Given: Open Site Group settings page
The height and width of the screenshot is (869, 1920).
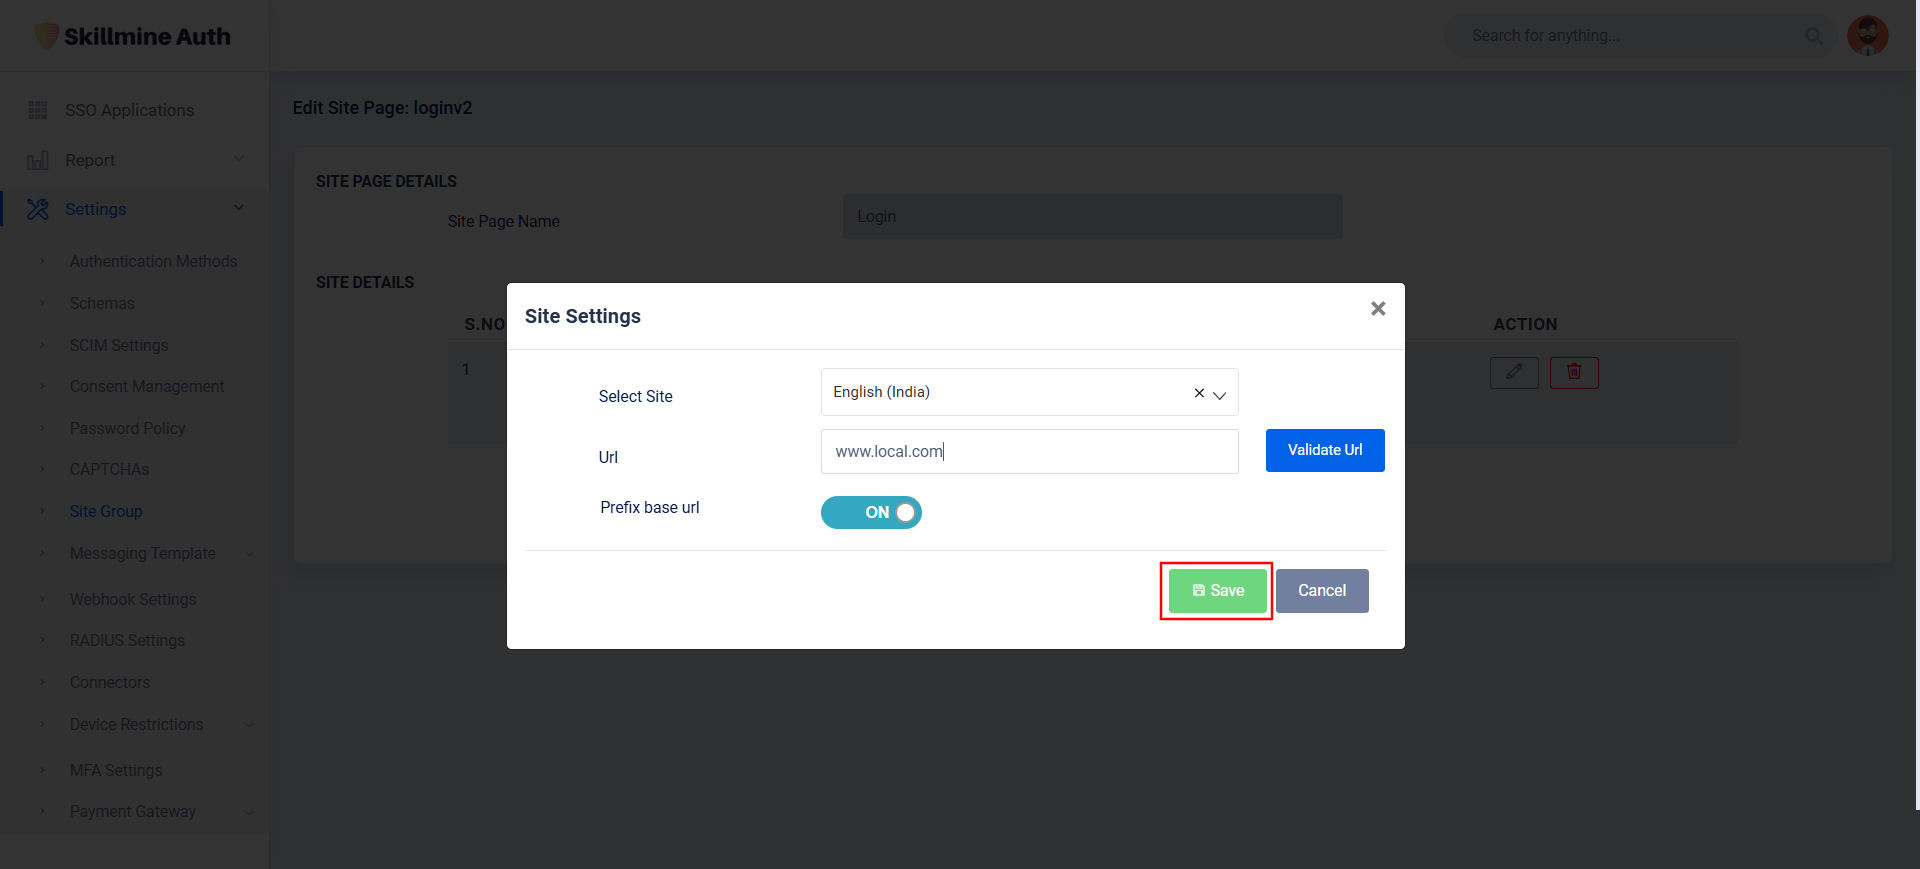Looking at the screenshot, I should (x=106, y=511).
